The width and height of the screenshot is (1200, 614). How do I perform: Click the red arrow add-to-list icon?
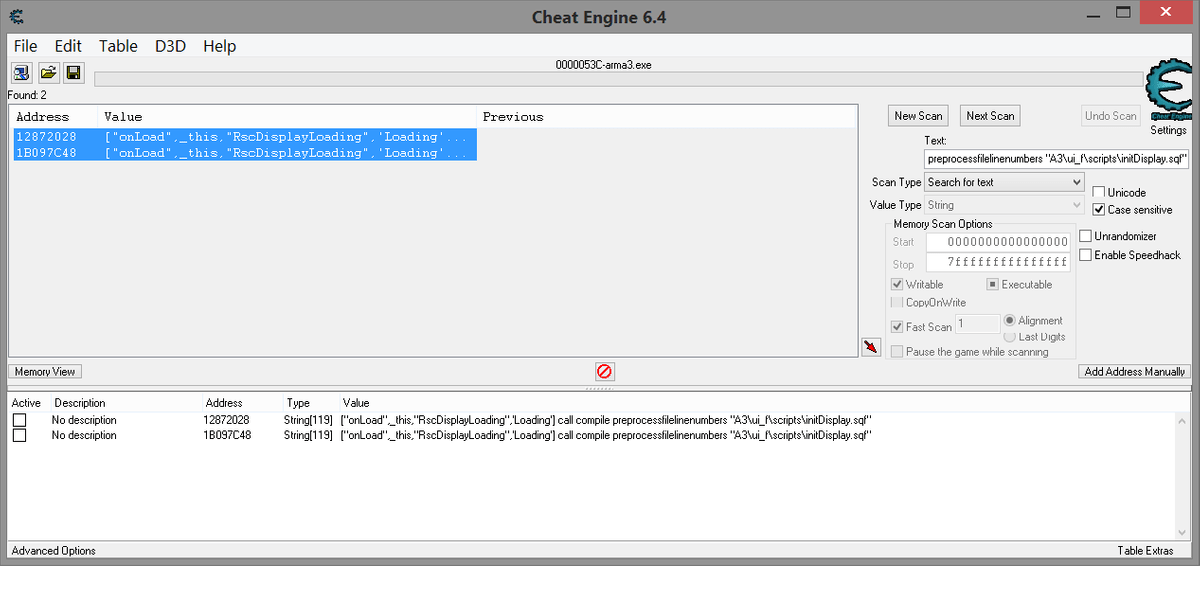(871, 346)
